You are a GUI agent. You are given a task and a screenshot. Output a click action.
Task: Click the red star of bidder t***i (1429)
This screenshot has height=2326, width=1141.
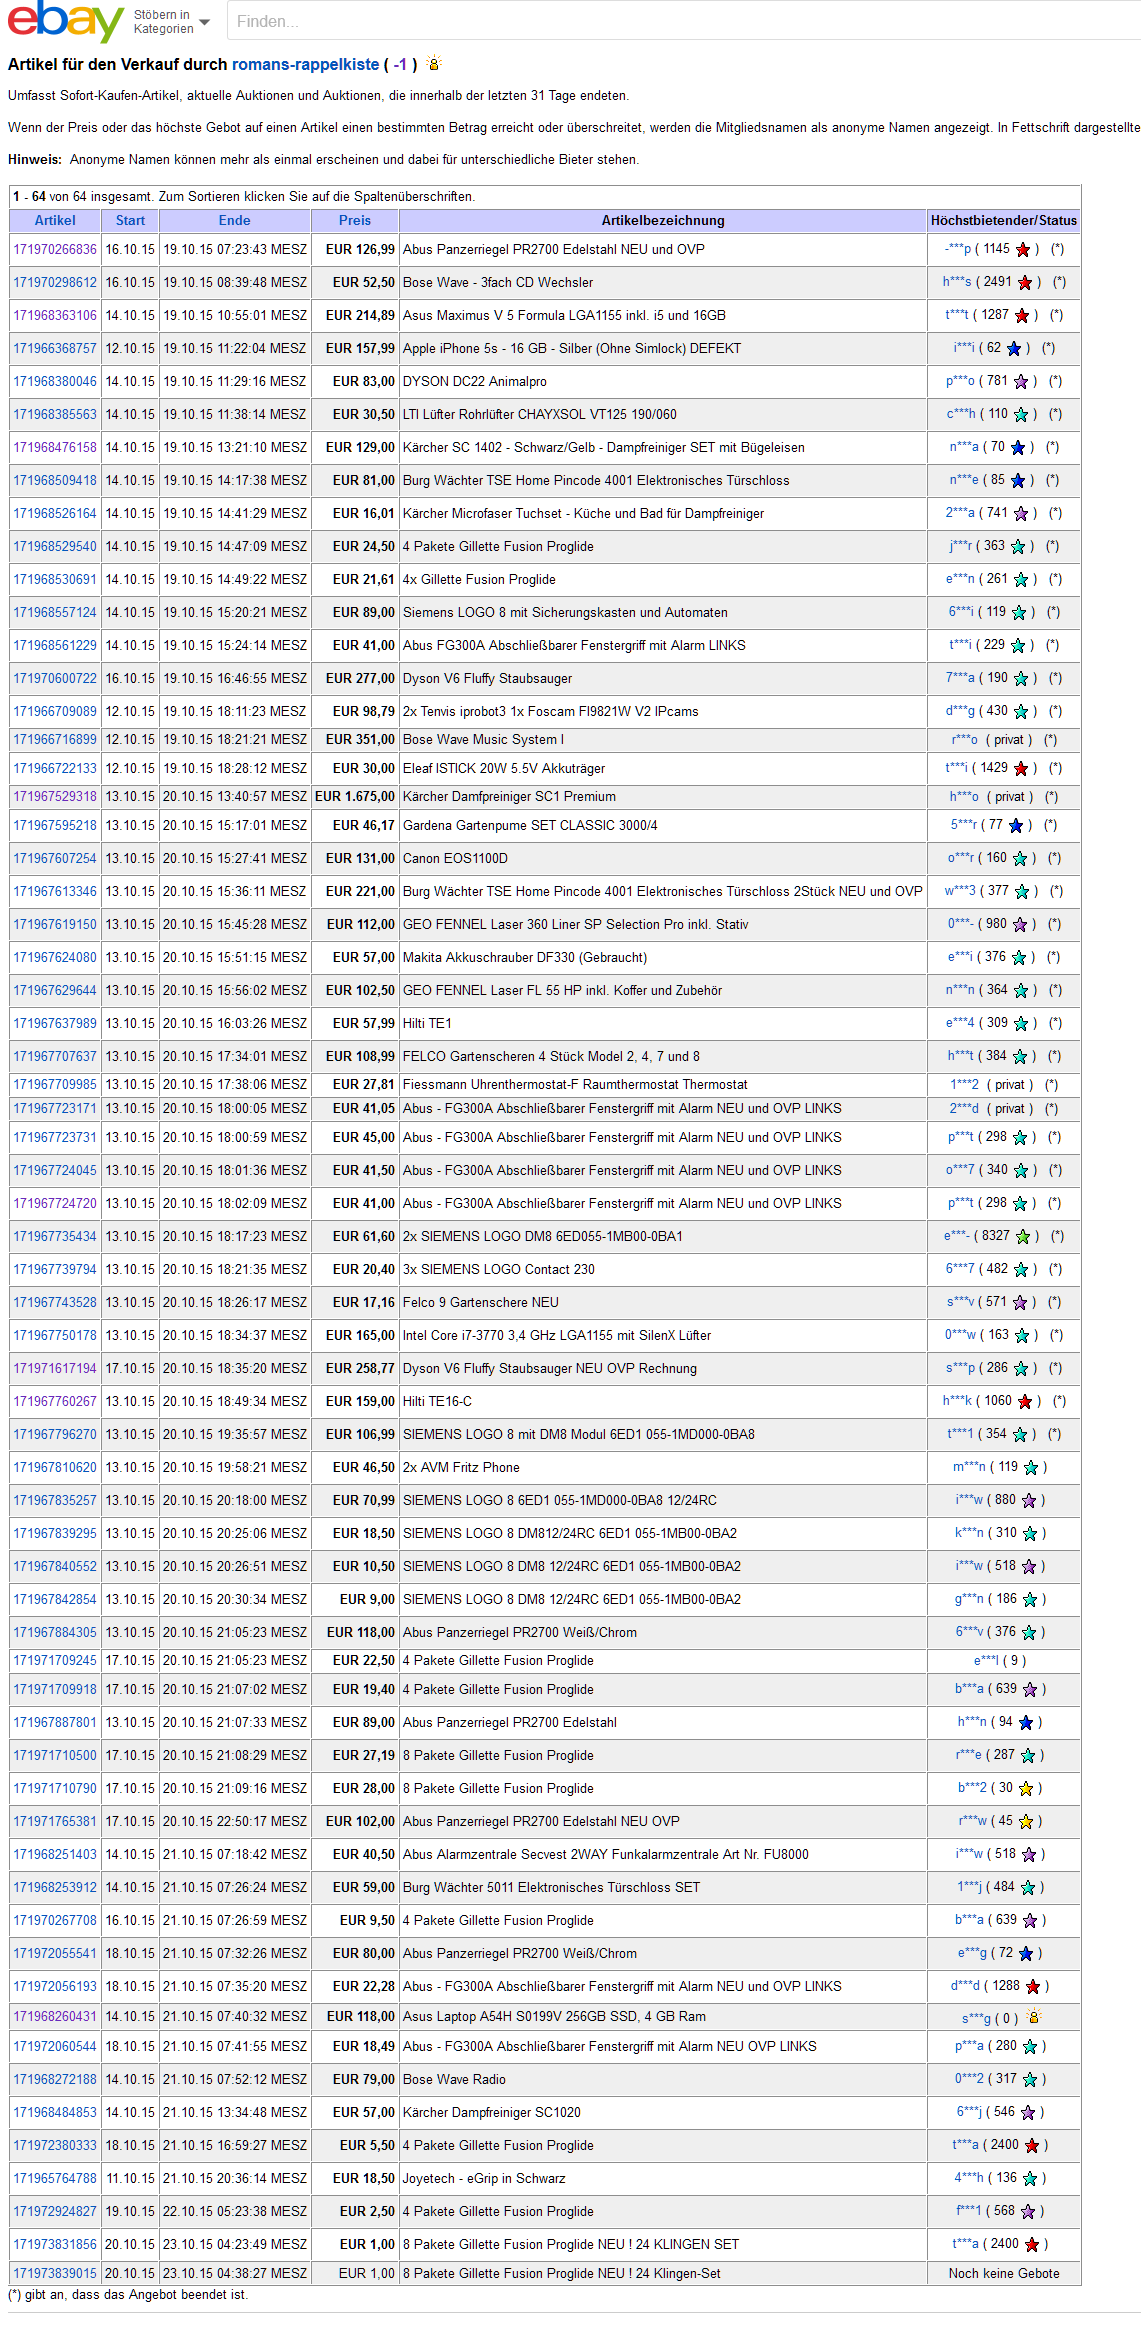[1021, 769]
